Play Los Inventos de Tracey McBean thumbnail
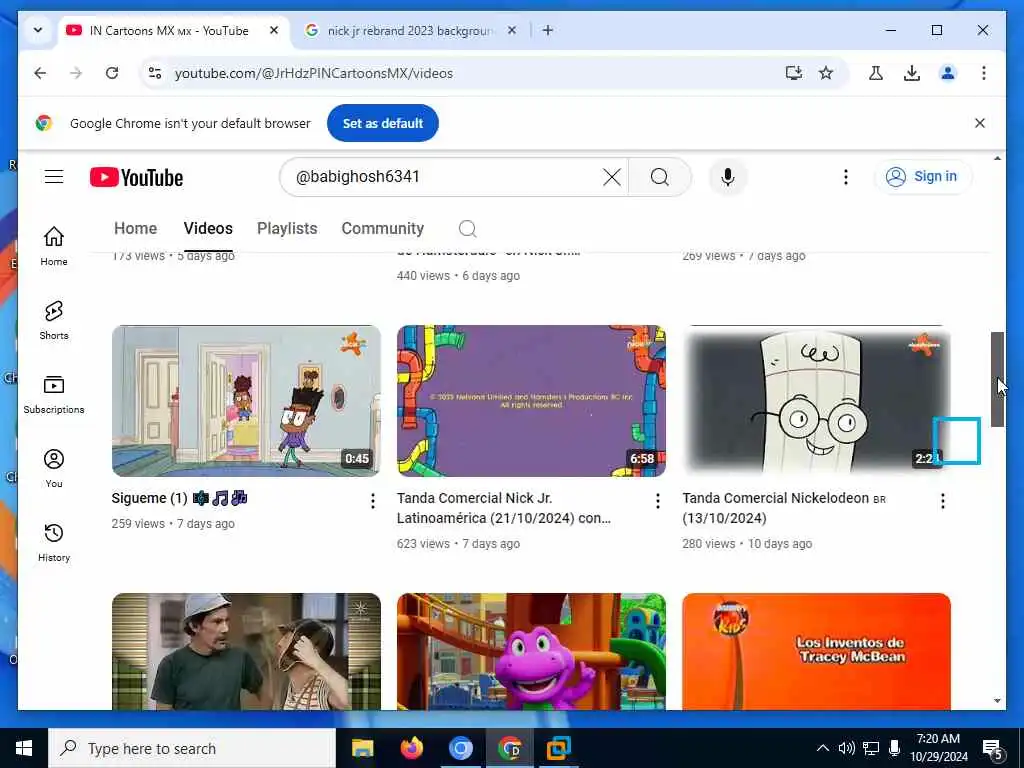Viewport: 1024px width, 768px height. (816, 651)
